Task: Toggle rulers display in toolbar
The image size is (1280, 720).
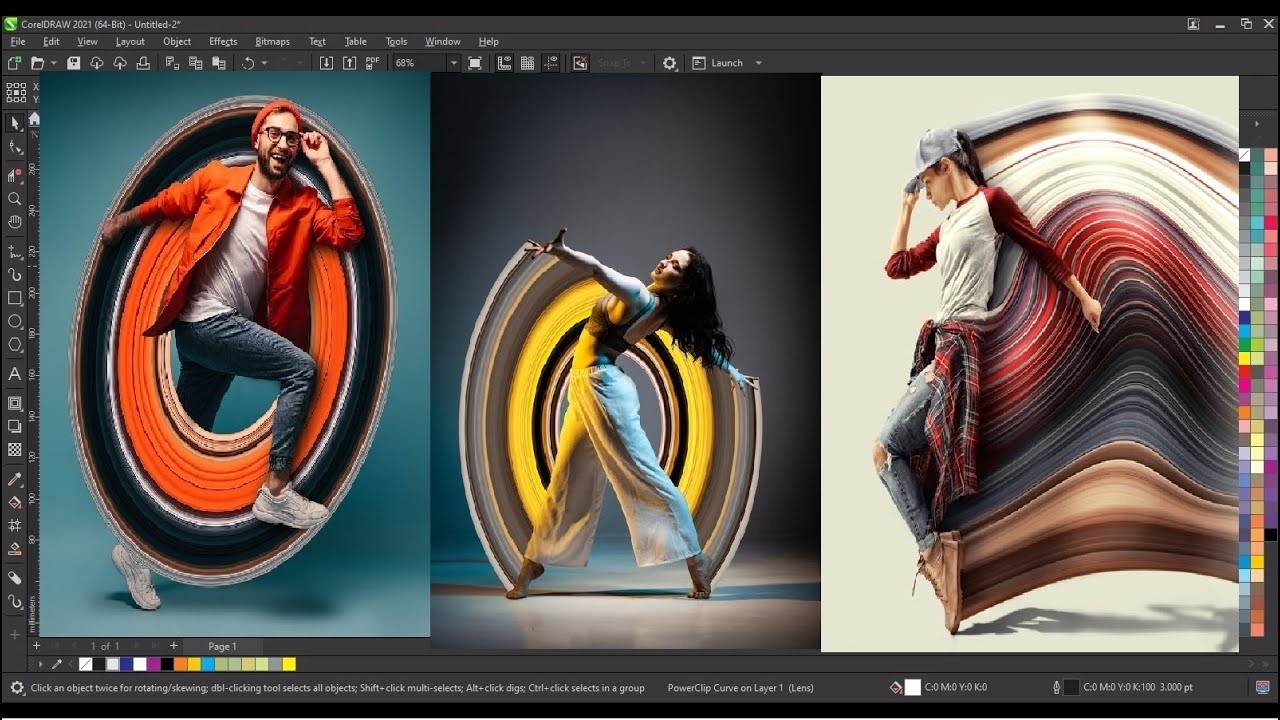Action: point(504,63)
